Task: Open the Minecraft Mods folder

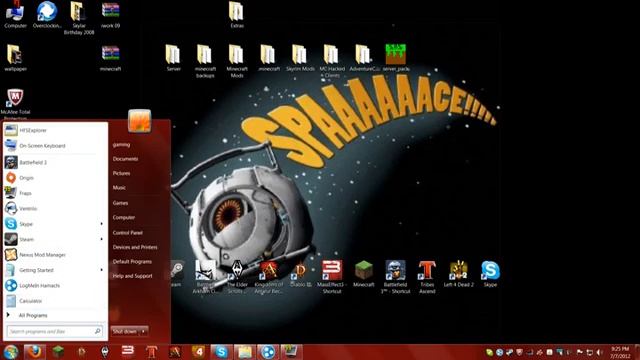Action: (237, 61)
